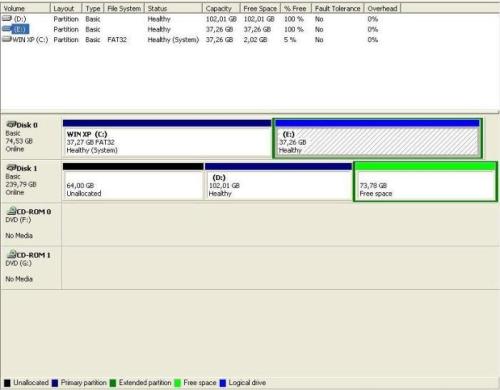
Task: Sort by the Type column header
Action: tap(93, 8)
